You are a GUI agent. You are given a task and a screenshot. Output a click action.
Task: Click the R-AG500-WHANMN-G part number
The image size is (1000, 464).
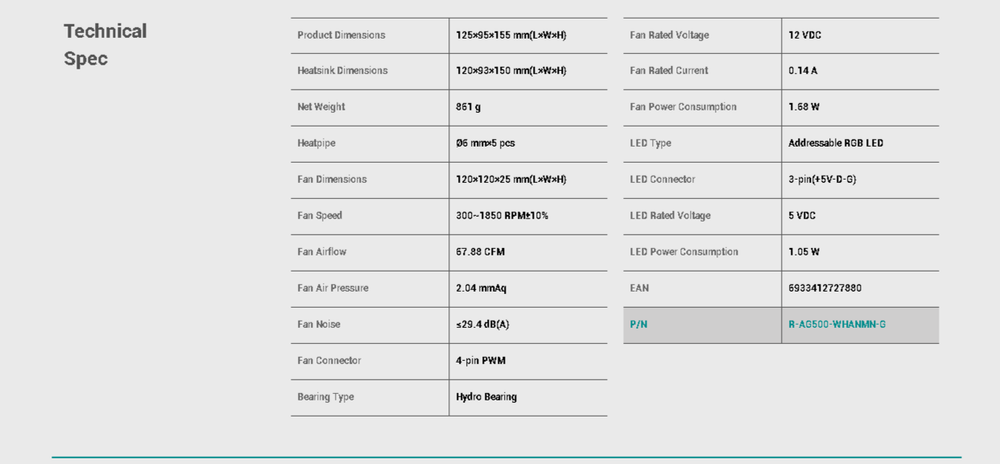point(837,325)
